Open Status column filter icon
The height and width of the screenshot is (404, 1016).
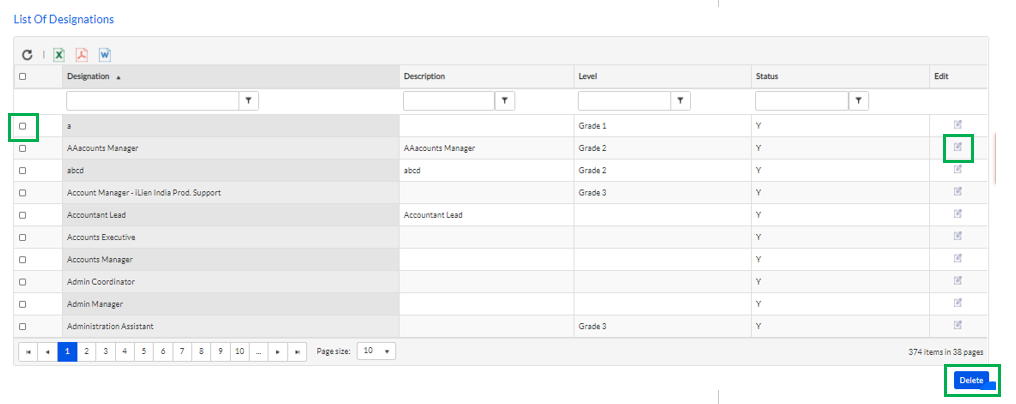point(859,101)
